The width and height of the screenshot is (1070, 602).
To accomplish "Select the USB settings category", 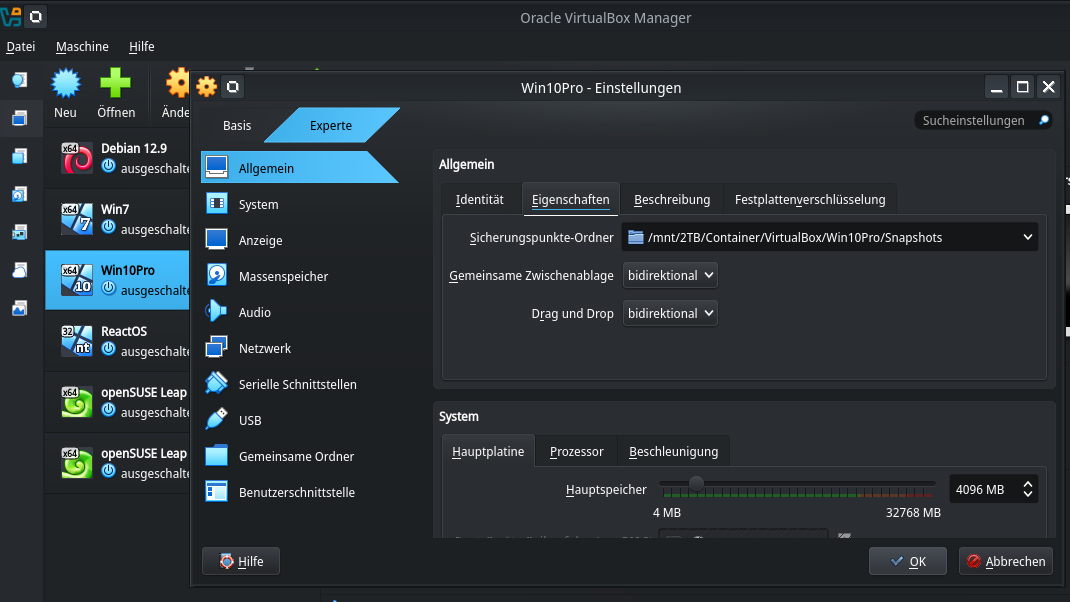I will [x=250, y=420].
